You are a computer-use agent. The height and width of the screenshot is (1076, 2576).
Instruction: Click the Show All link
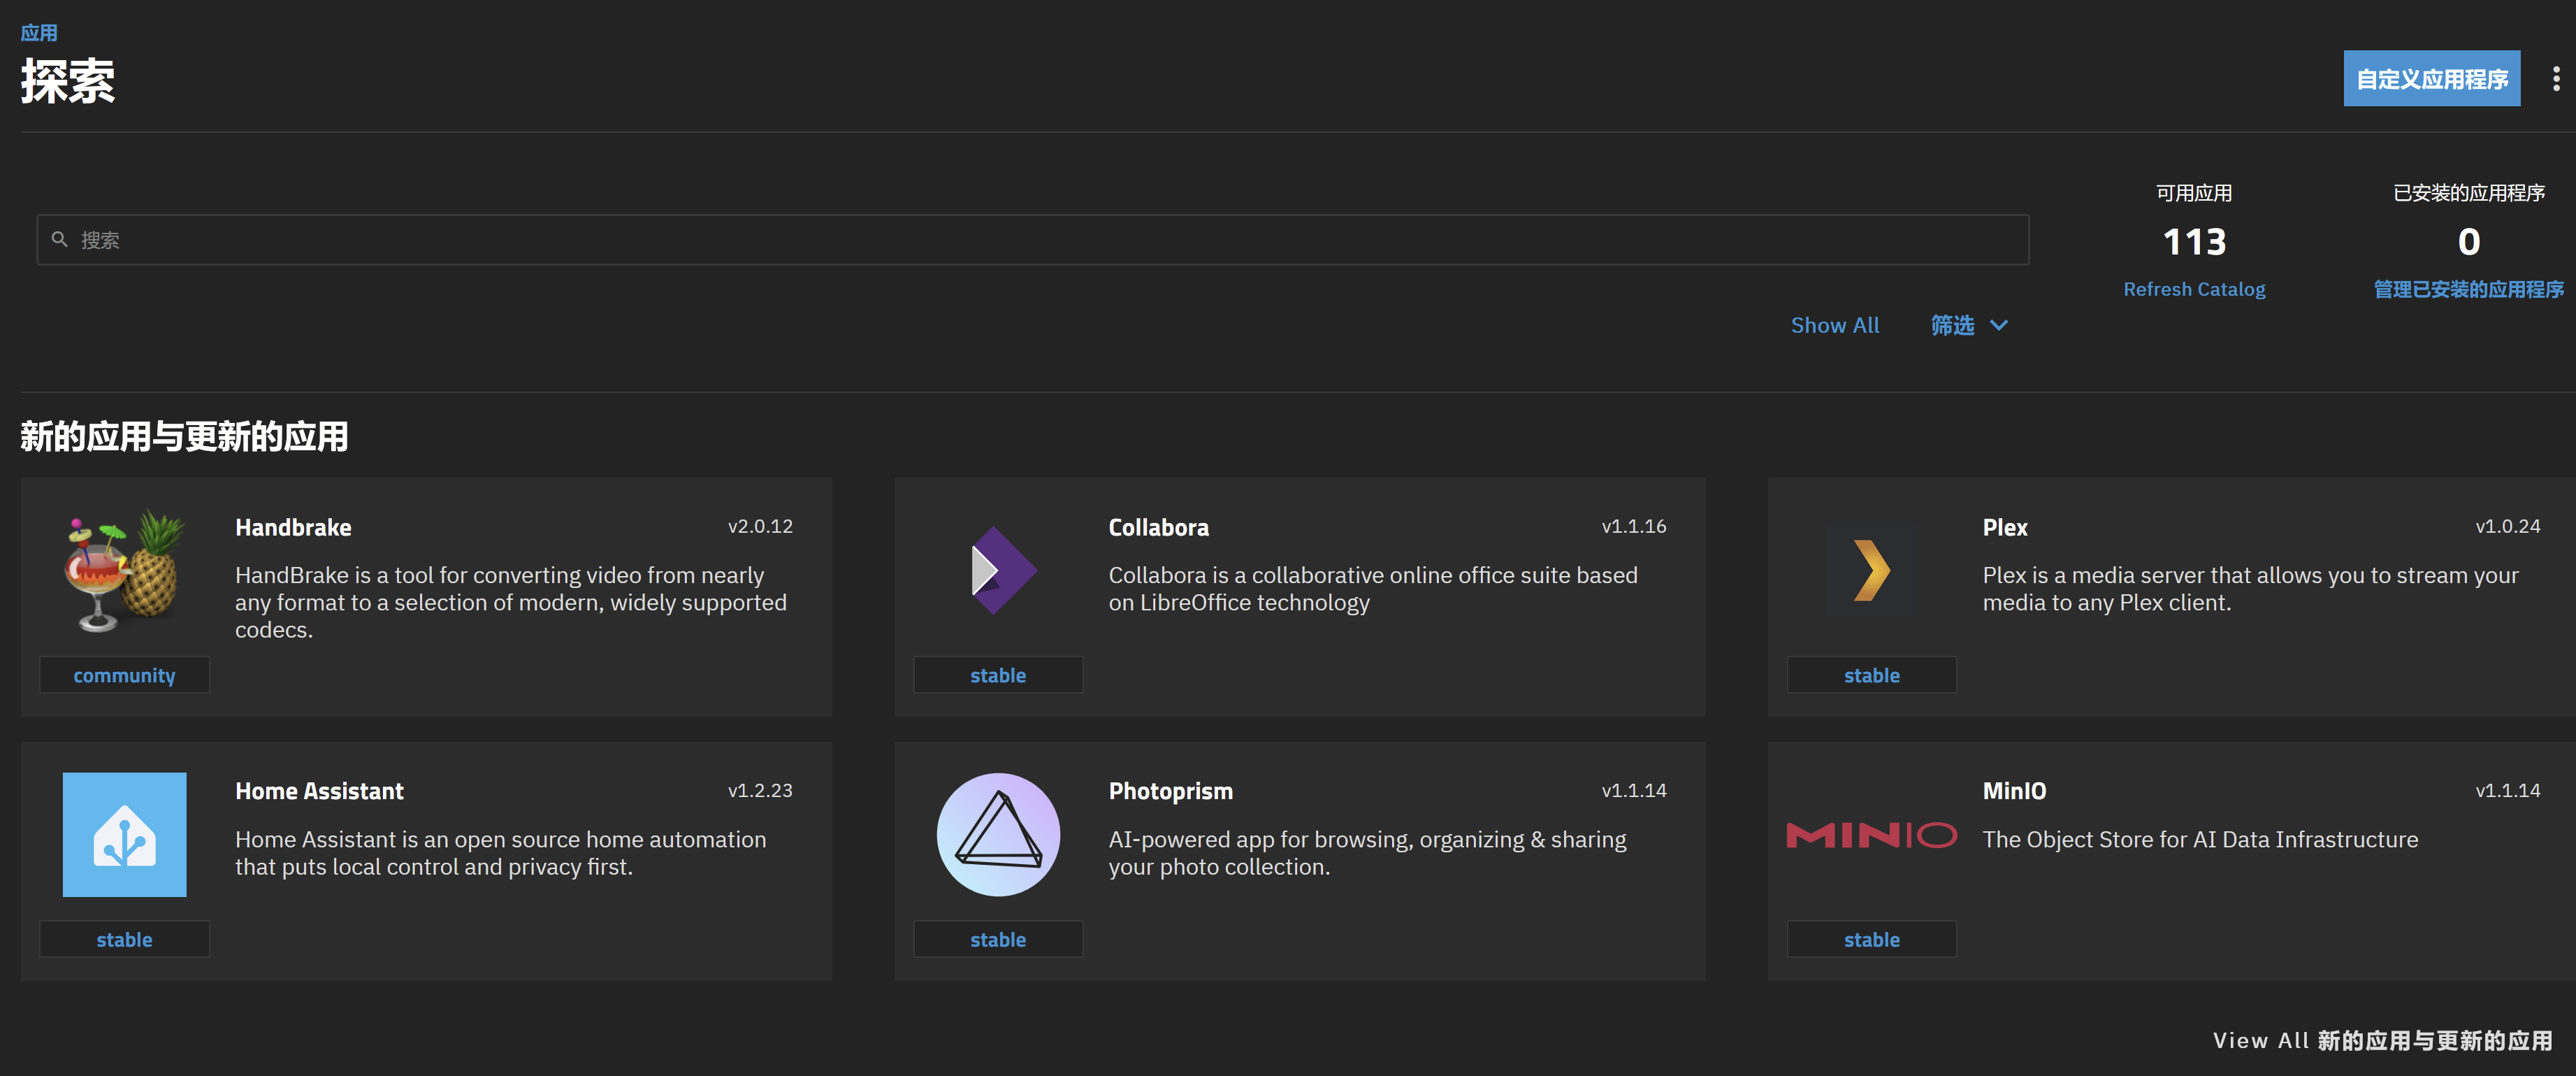click(x=1835, y=325)
